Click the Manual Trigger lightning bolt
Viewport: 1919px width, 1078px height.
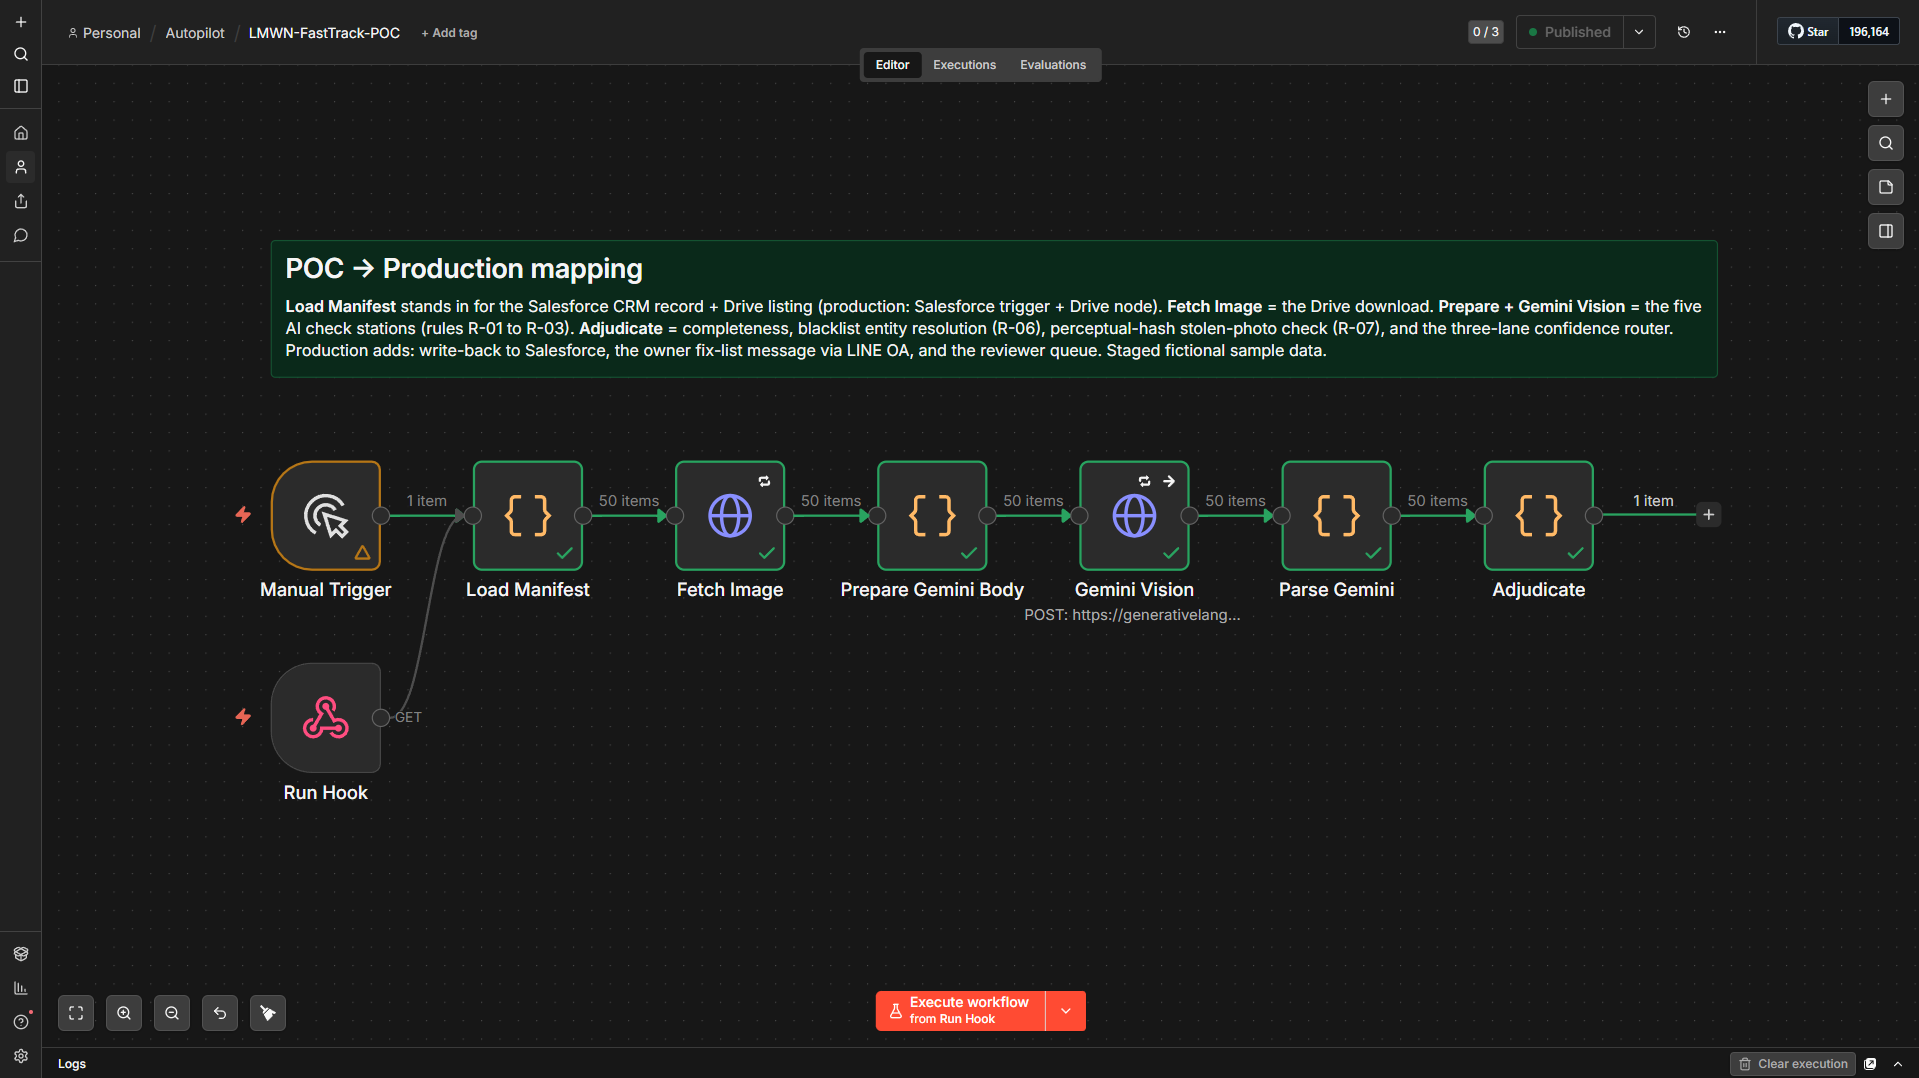pos(243,514)
